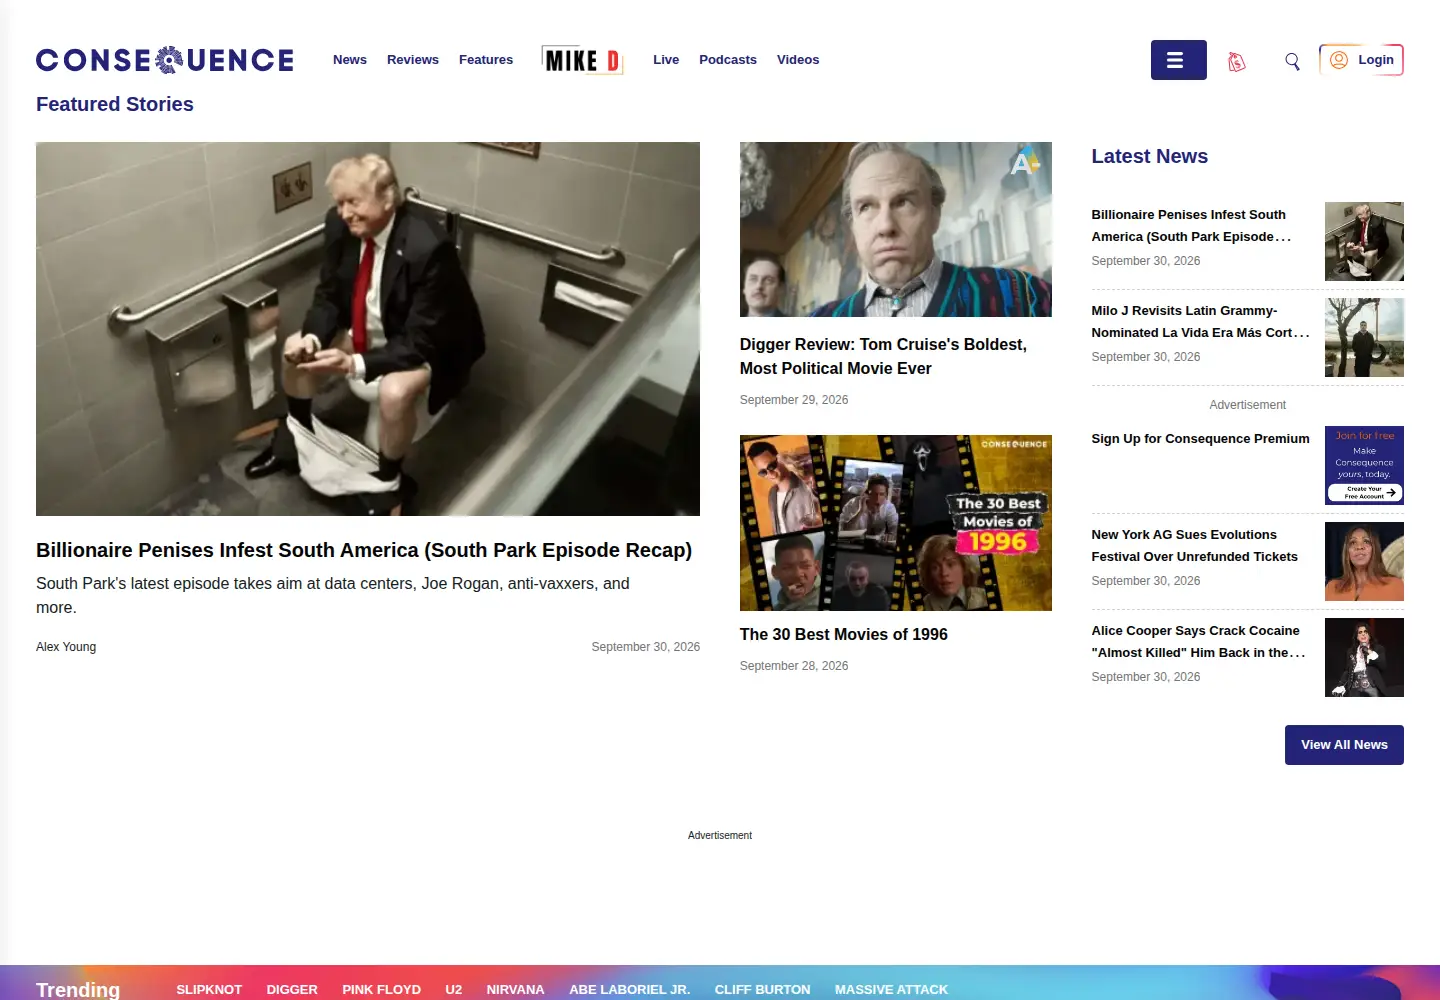
Task: Open the Features menu item
Action: point(486,60)
